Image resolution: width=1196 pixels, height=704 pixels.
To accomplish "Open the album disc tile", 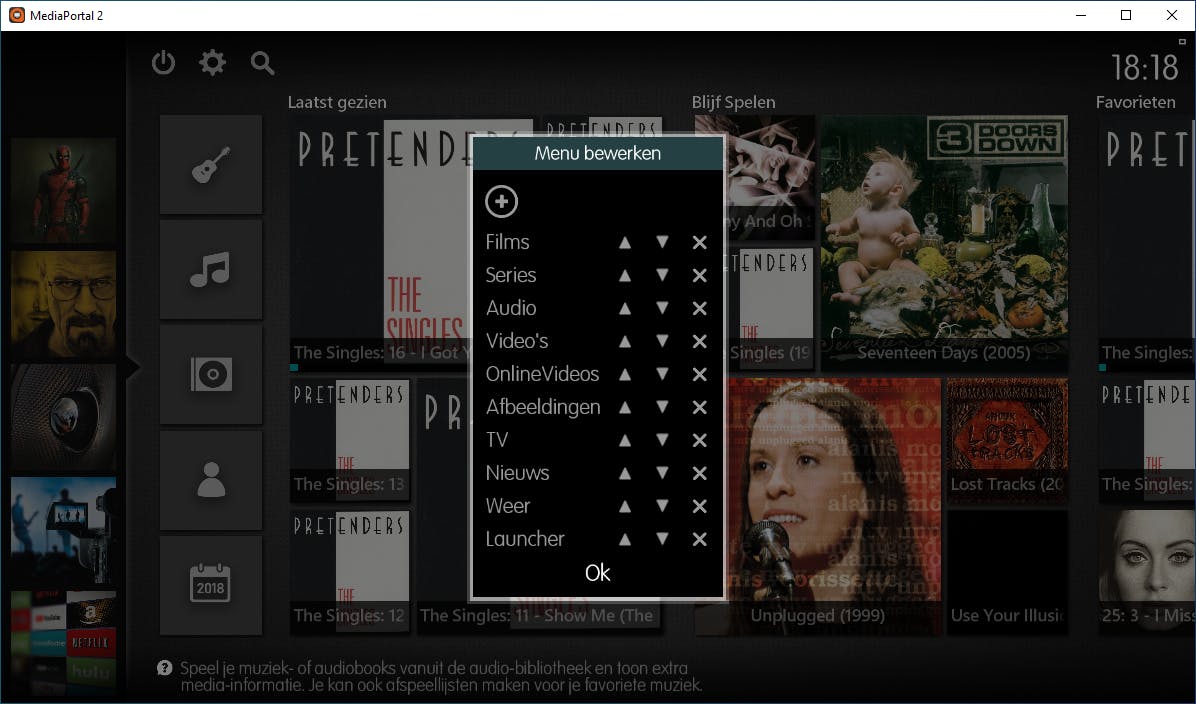I will (211, 375).
